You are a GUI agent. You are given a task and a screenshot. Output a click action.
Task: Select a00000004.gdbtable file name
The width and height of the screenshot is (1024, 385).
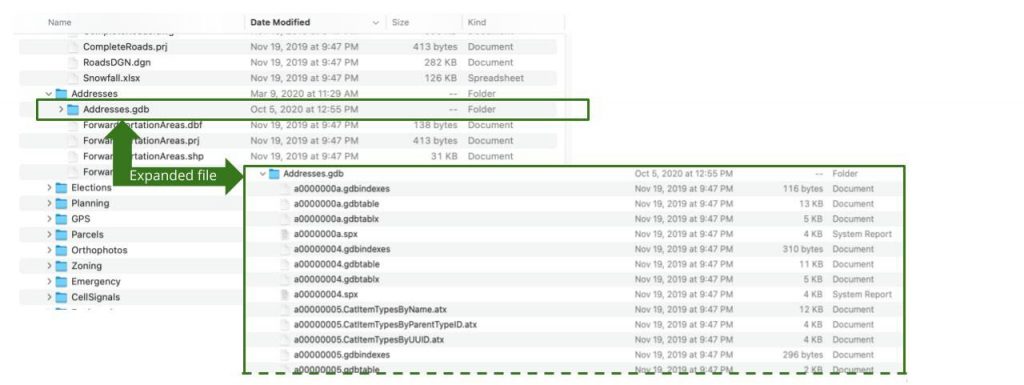click(x=336, y=264)
